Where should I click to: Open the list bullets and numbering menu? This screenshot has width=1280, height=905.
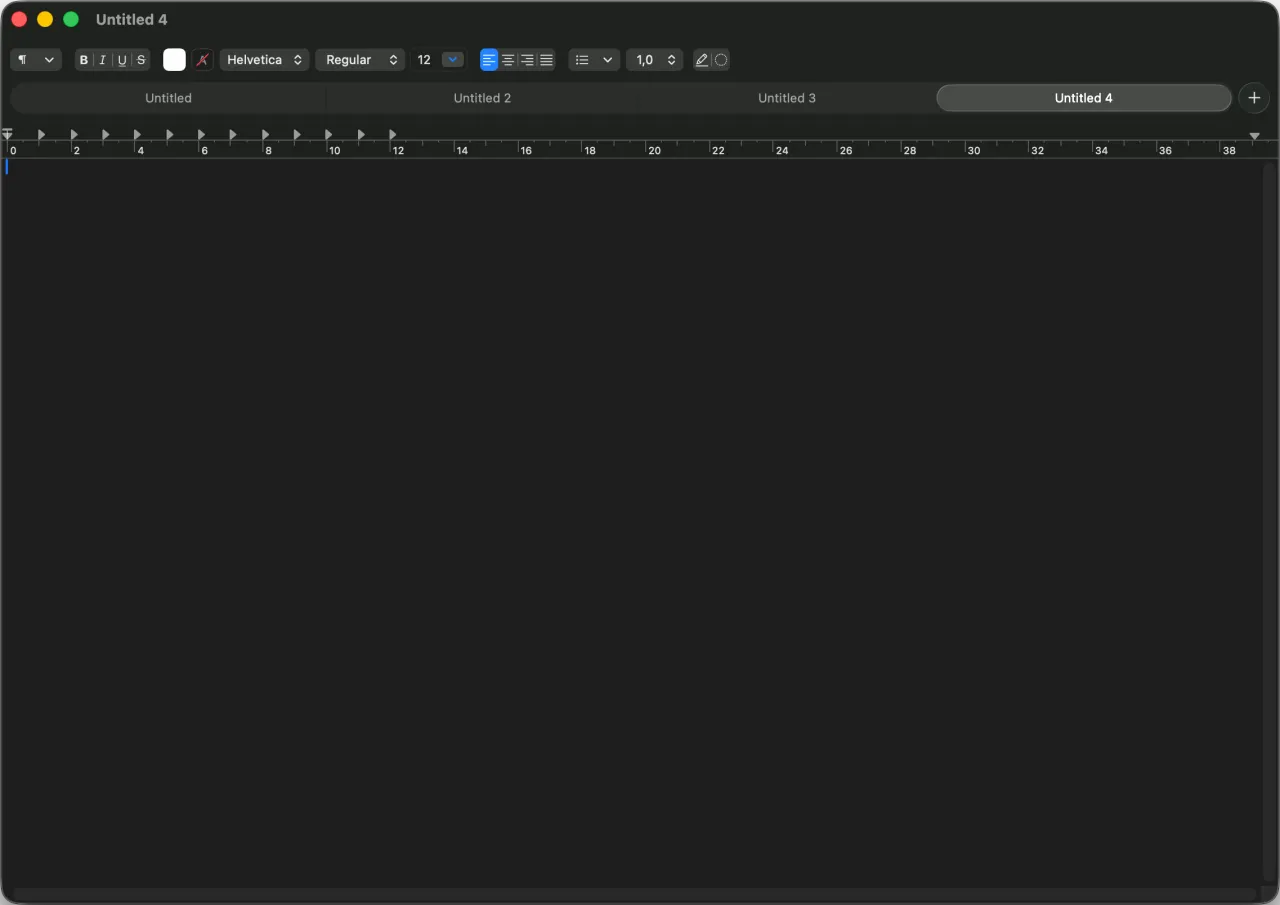(594, 60)
